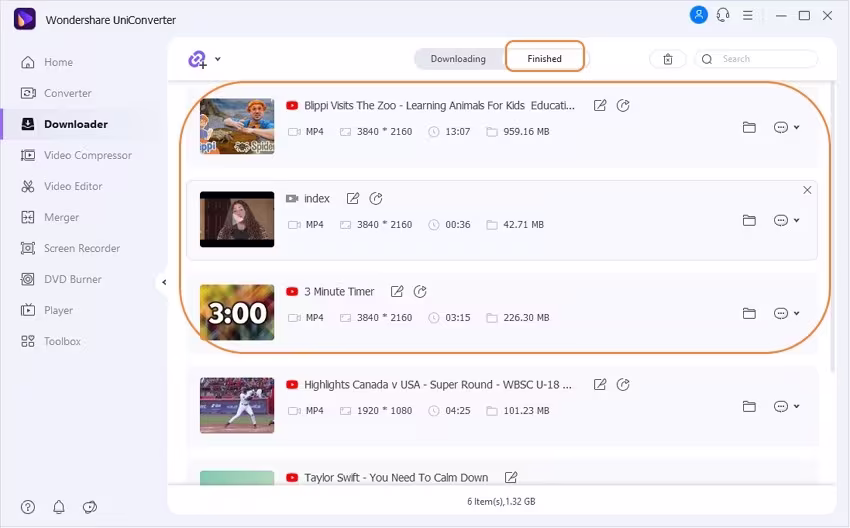Click more options for 3 Minute Timer
850x528 pixels.
pyautogui.click(x=781, y=313)
